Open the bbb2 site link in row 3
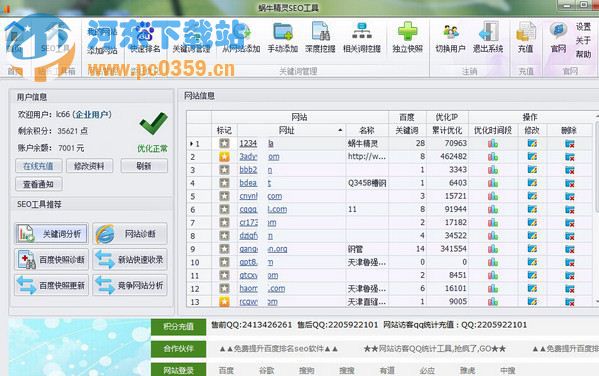The height and width of the screenshot is (376, 599). 248,170
